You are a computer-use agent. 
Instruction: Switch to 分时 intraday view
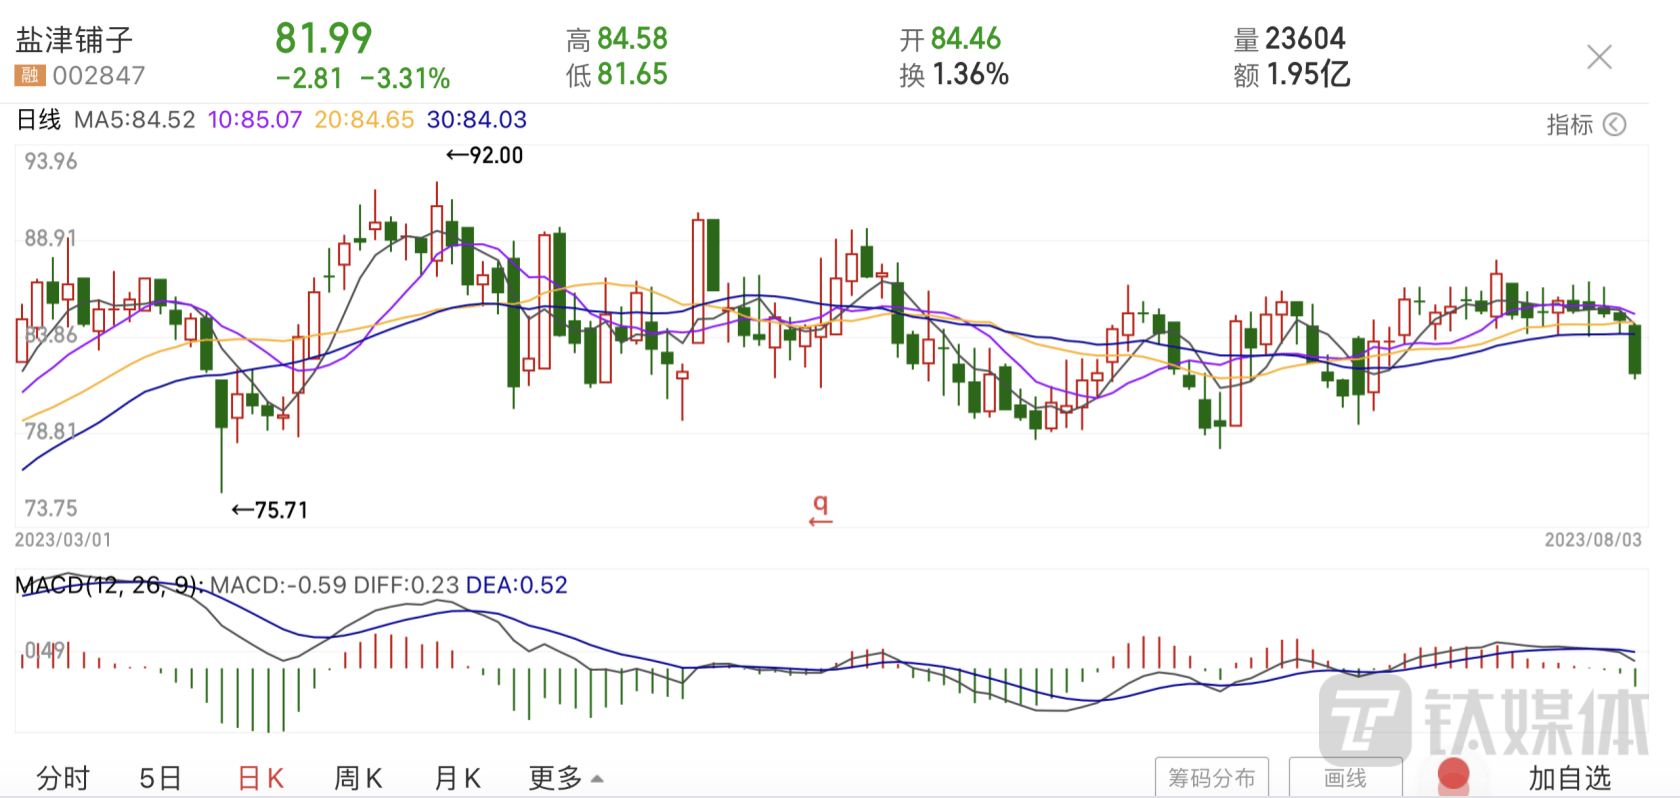(62, 778)
